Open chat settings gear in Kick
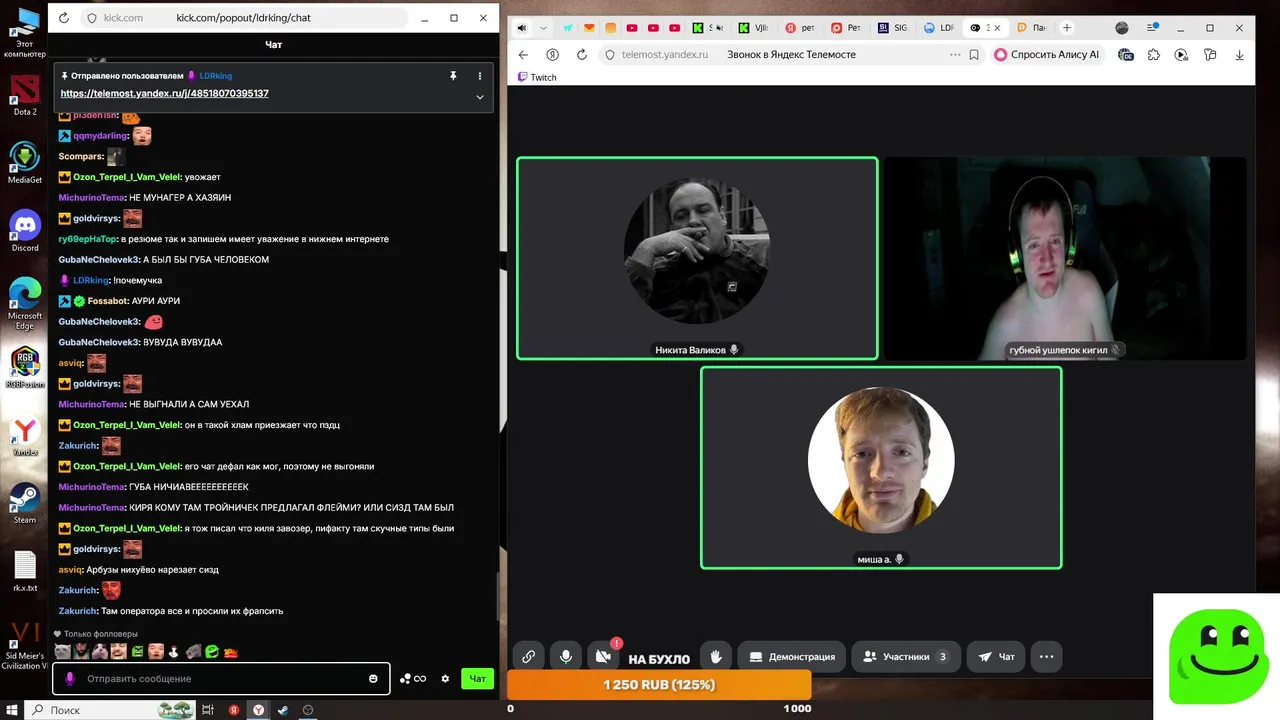This screenshot has height=720, width=1280. tap(445, 678)
